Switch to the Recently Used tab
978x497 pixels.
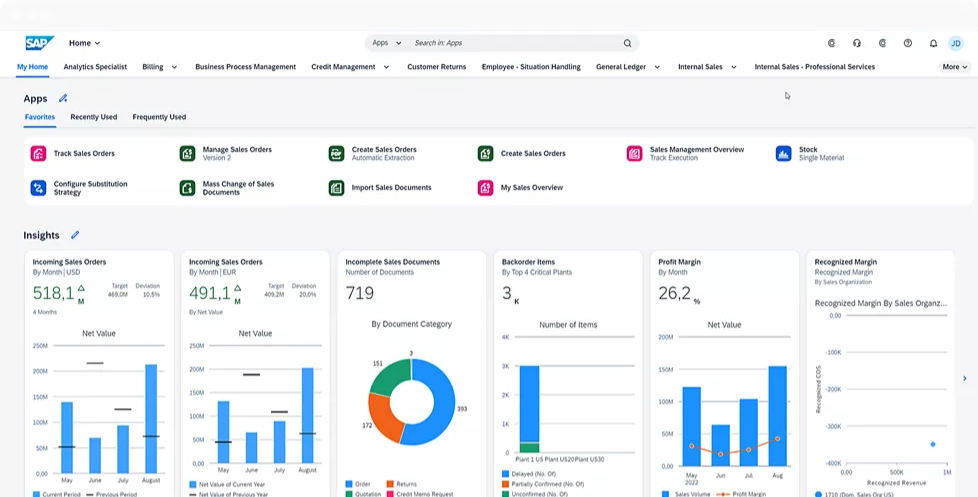[93, 117]
